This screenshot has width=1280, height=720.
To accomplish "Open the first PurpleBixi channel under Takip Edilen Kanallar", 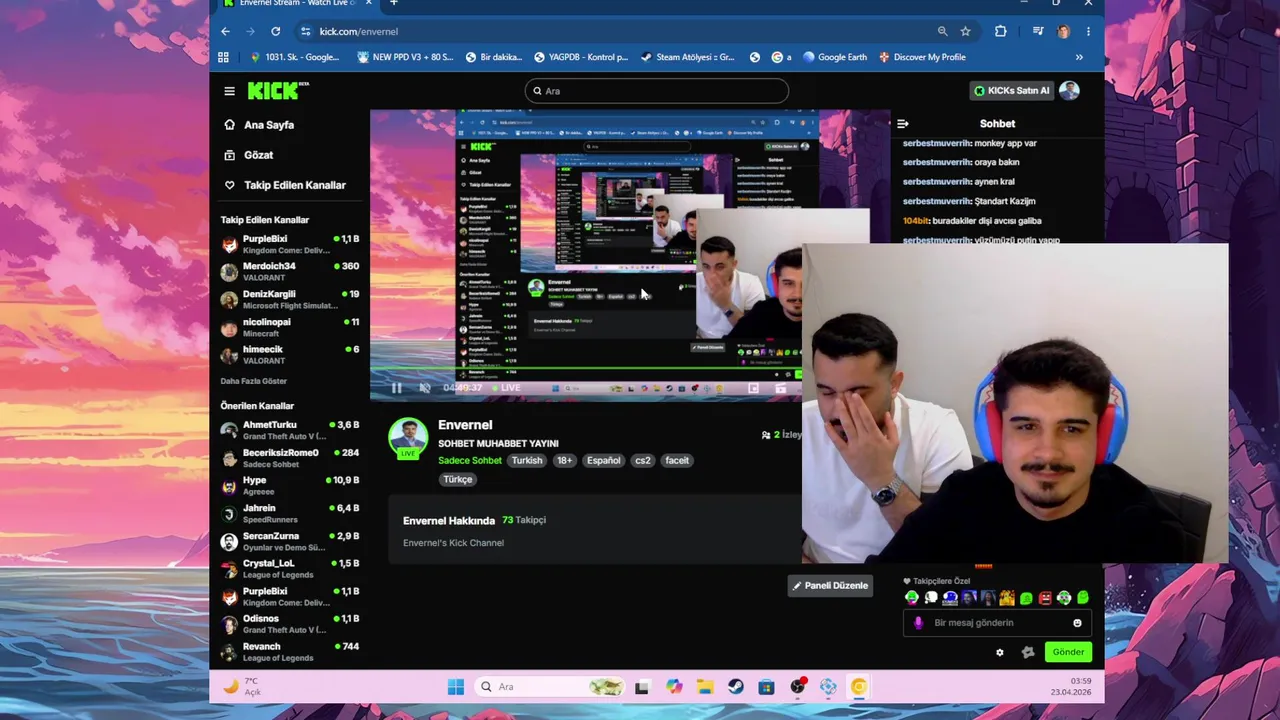I will [x=290, y=244].
